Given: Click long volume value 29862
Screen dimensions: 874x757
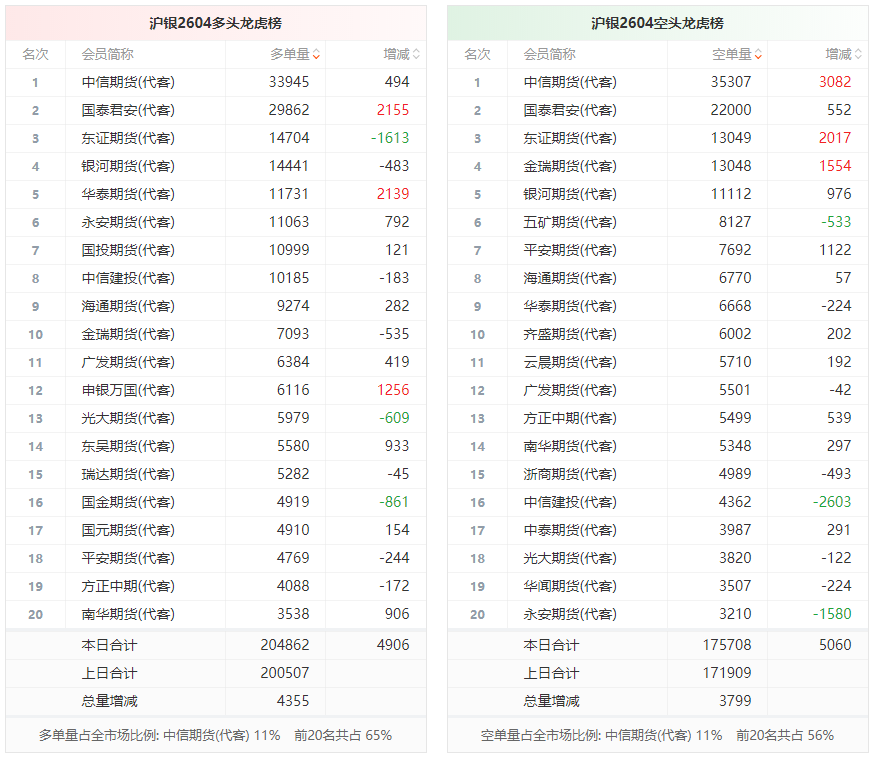Looking at the screenshot, I should pos(289,110).
